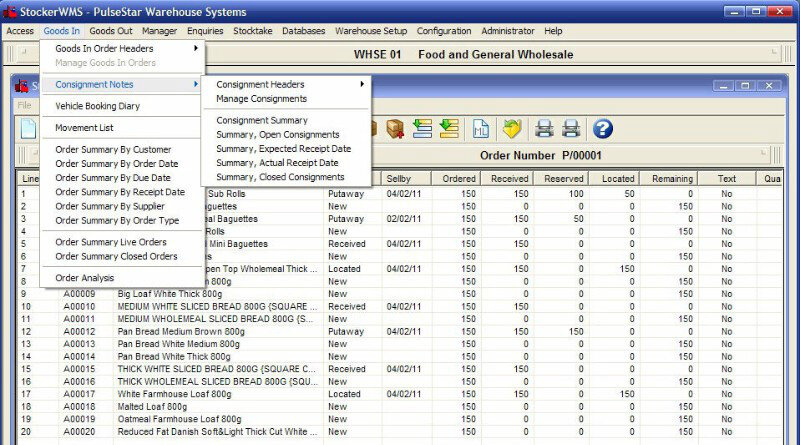Open Order Analysis from Goods In menu
The width and height of the screenshot is (800, 445).
pos(85,278)
